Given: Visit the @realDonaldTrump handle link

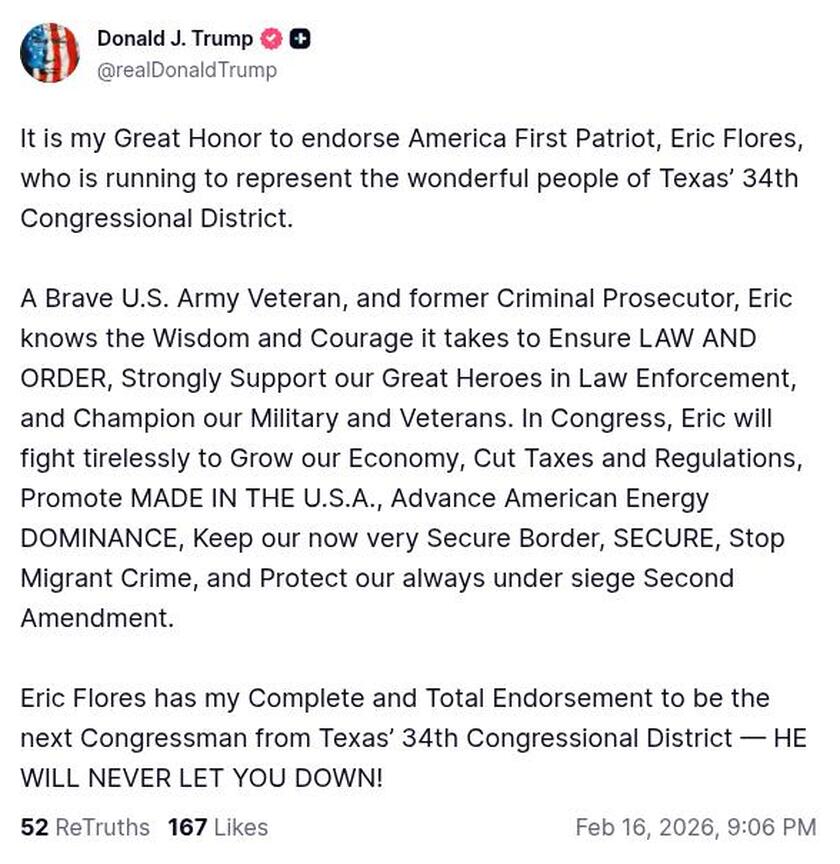Looking at the screenshot, I should click(187, 70).
